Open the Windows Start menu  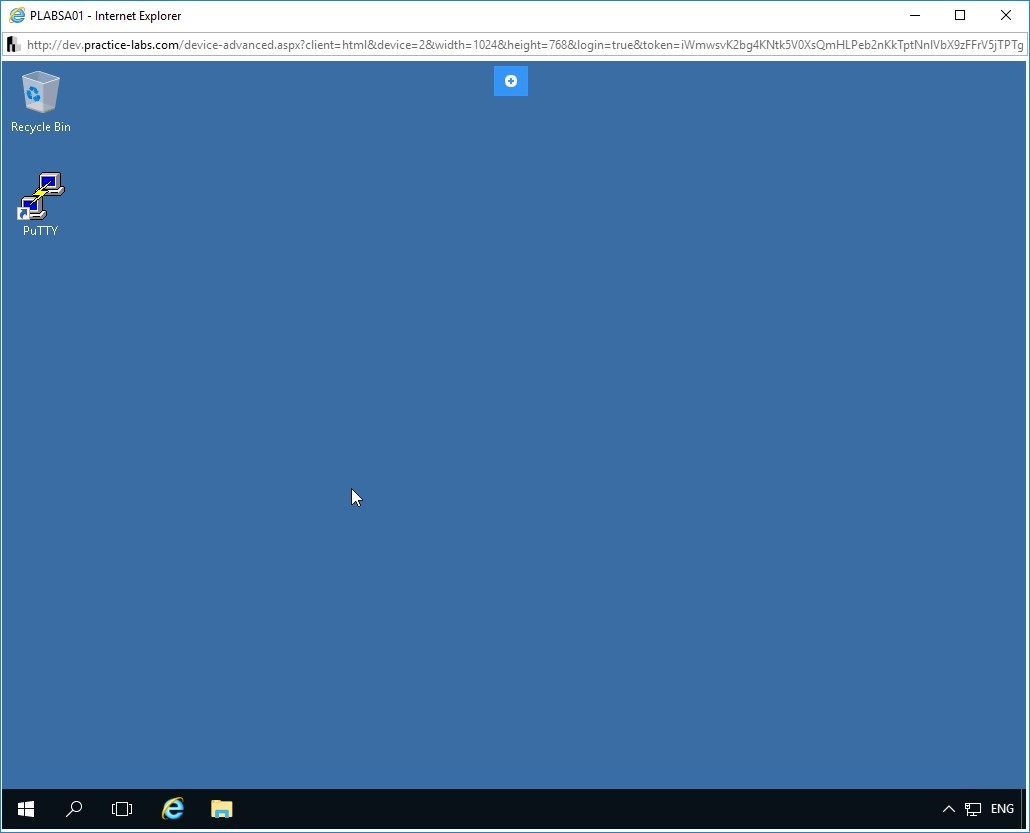coord(26,809)
